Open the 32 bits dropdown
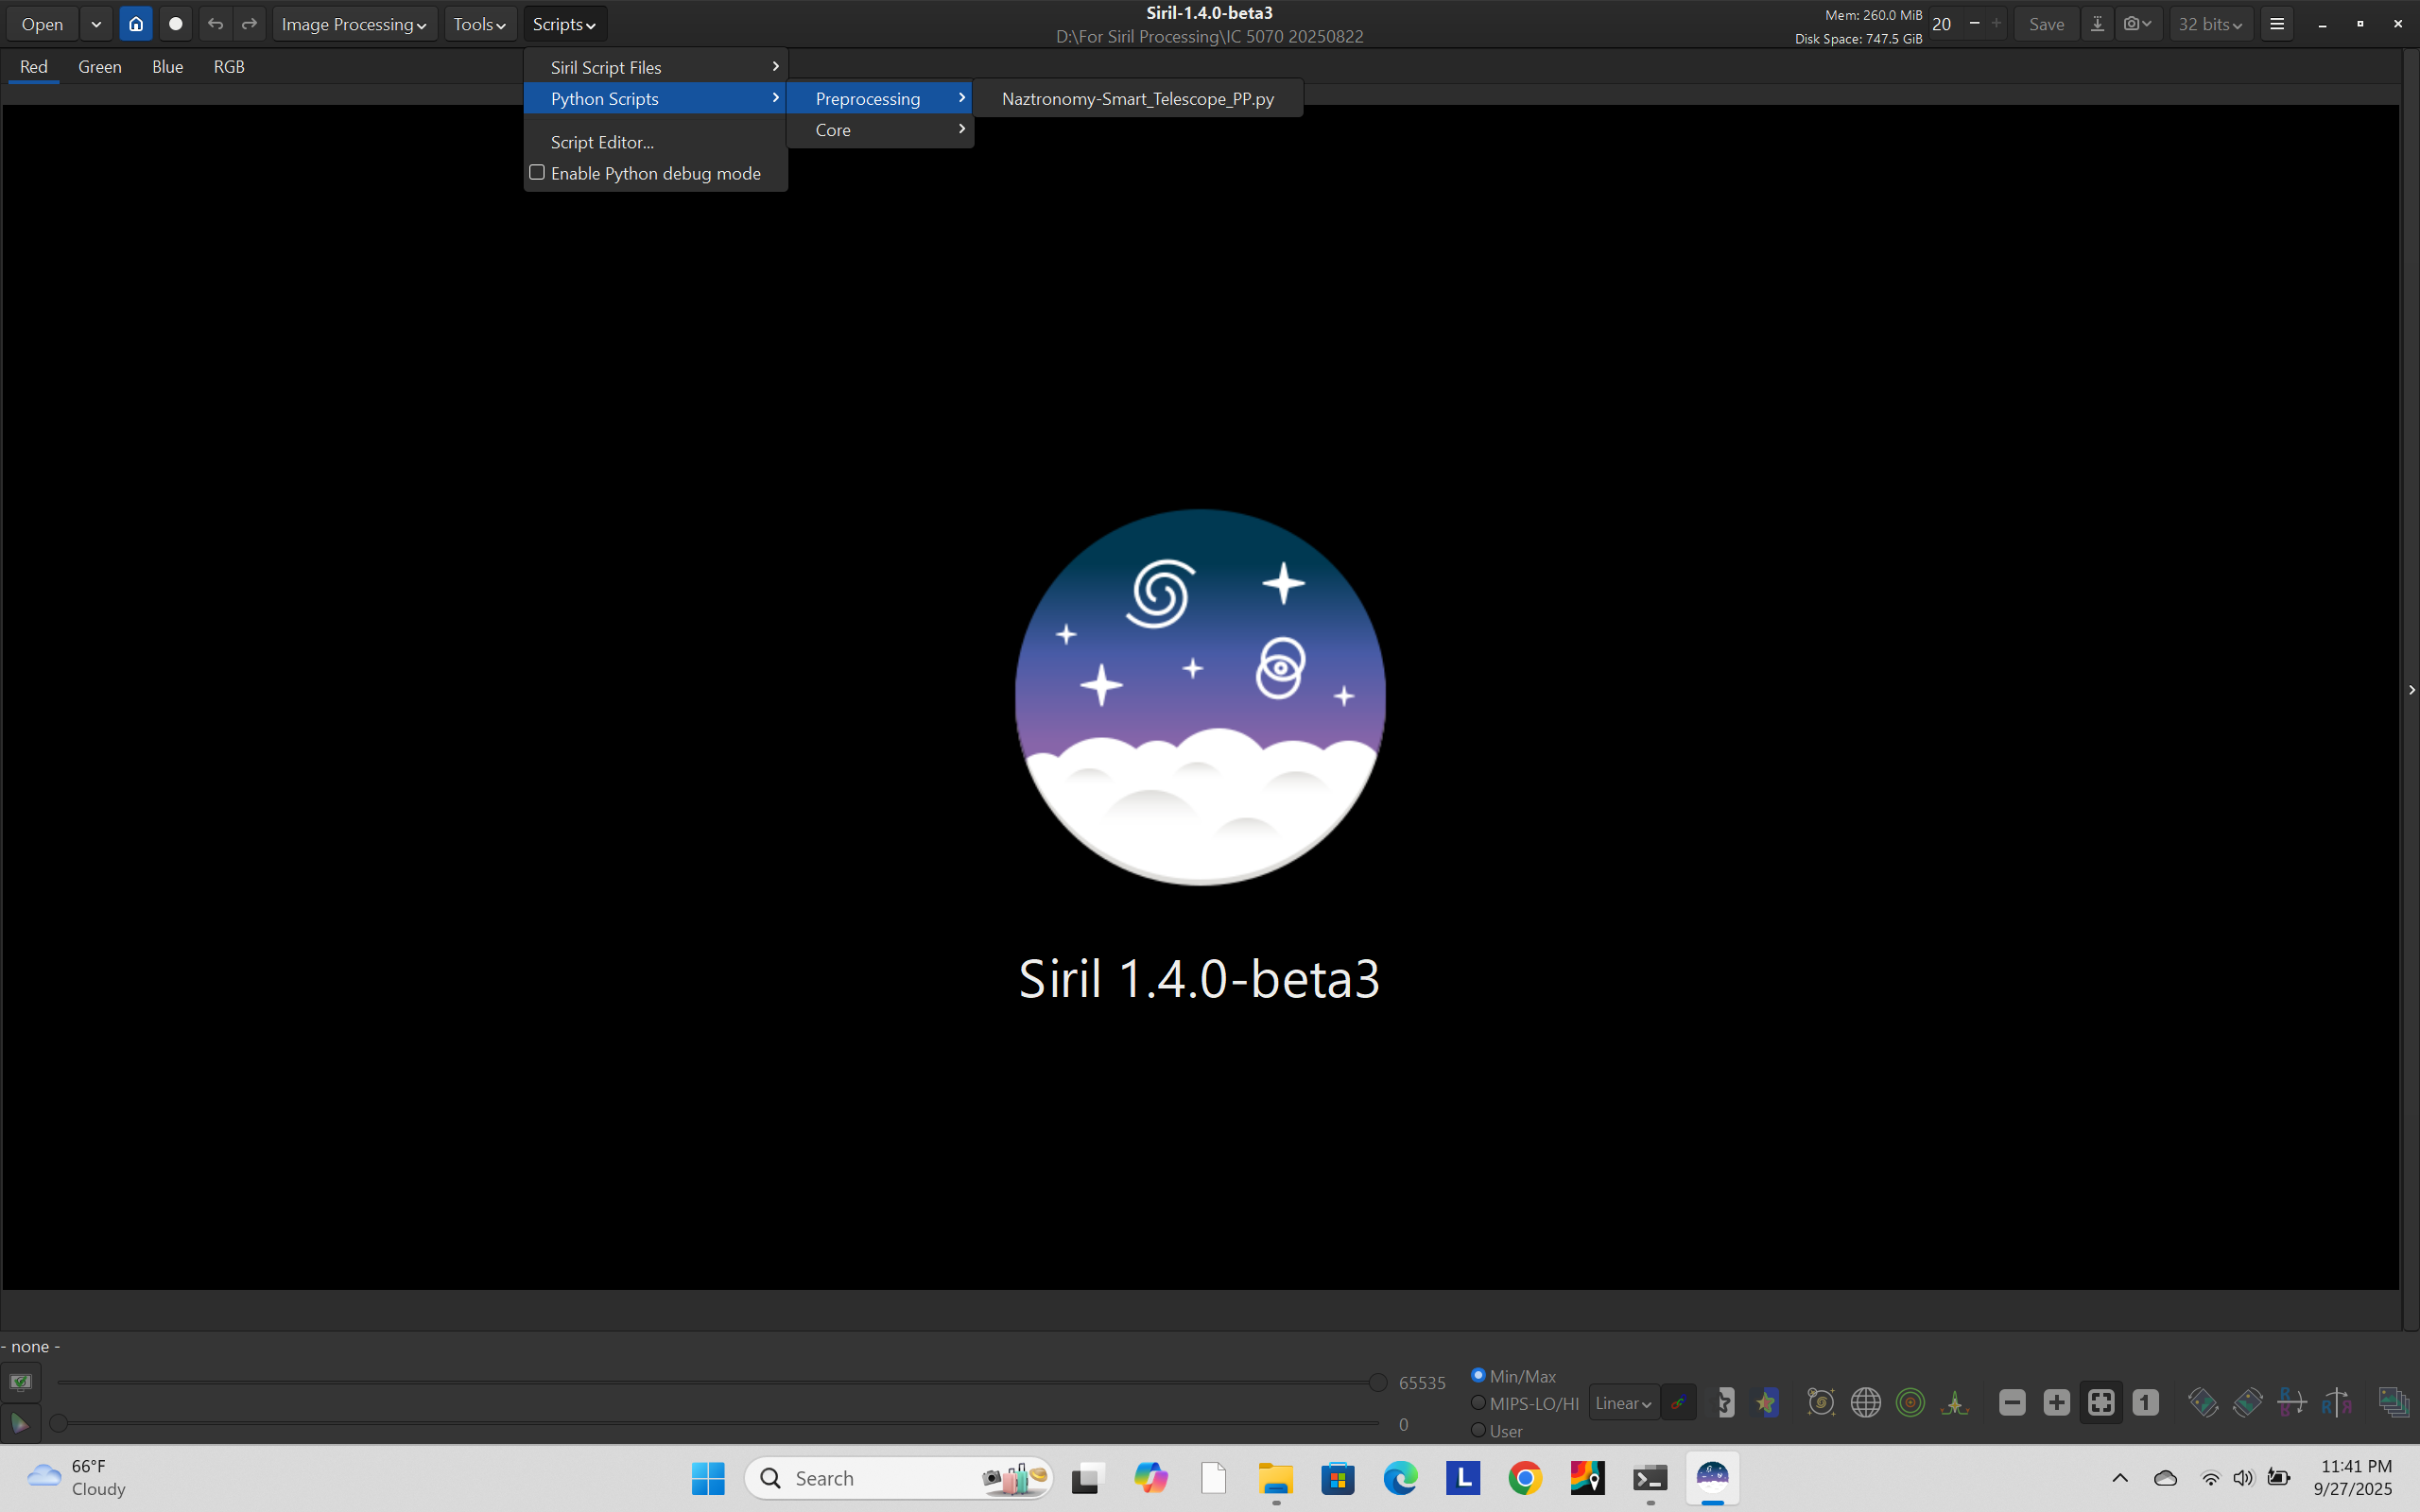The image size is (2420, 1512). point(2210,24)
